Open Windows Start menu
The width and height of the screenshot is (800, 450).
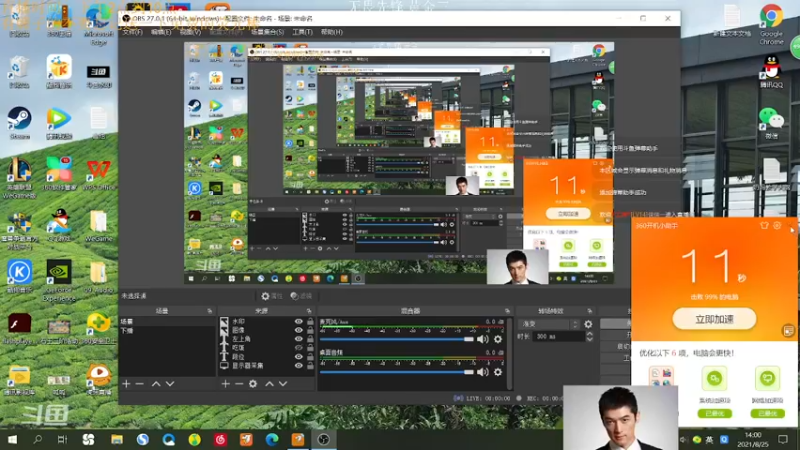tap(12, 439)
